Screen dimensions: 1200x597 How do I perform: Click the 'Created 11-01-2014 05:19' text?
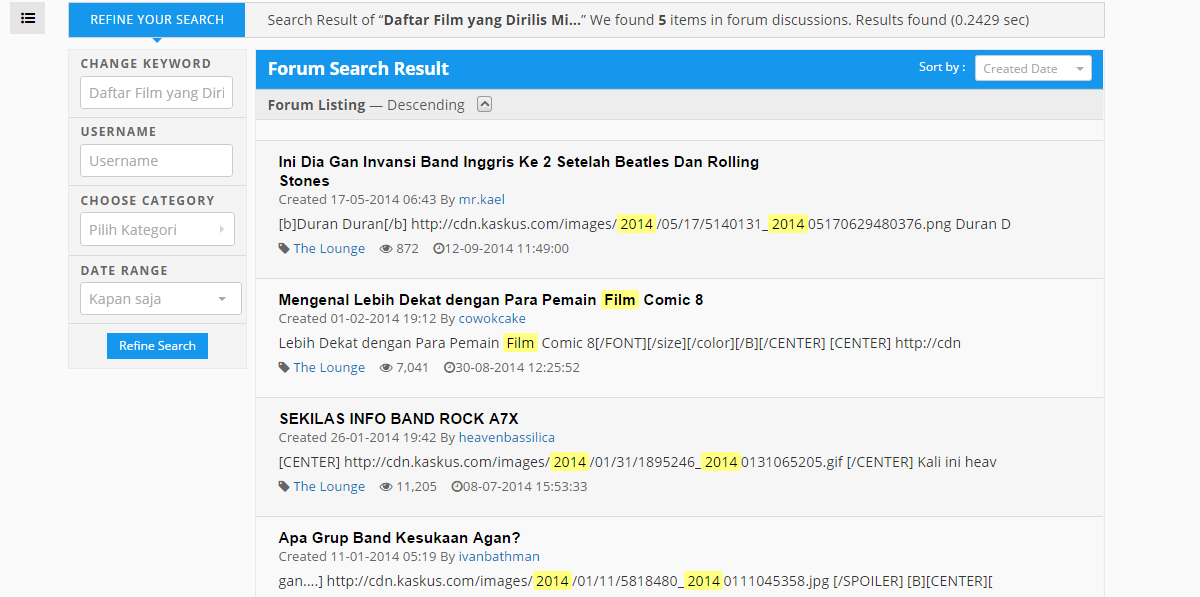357,556
